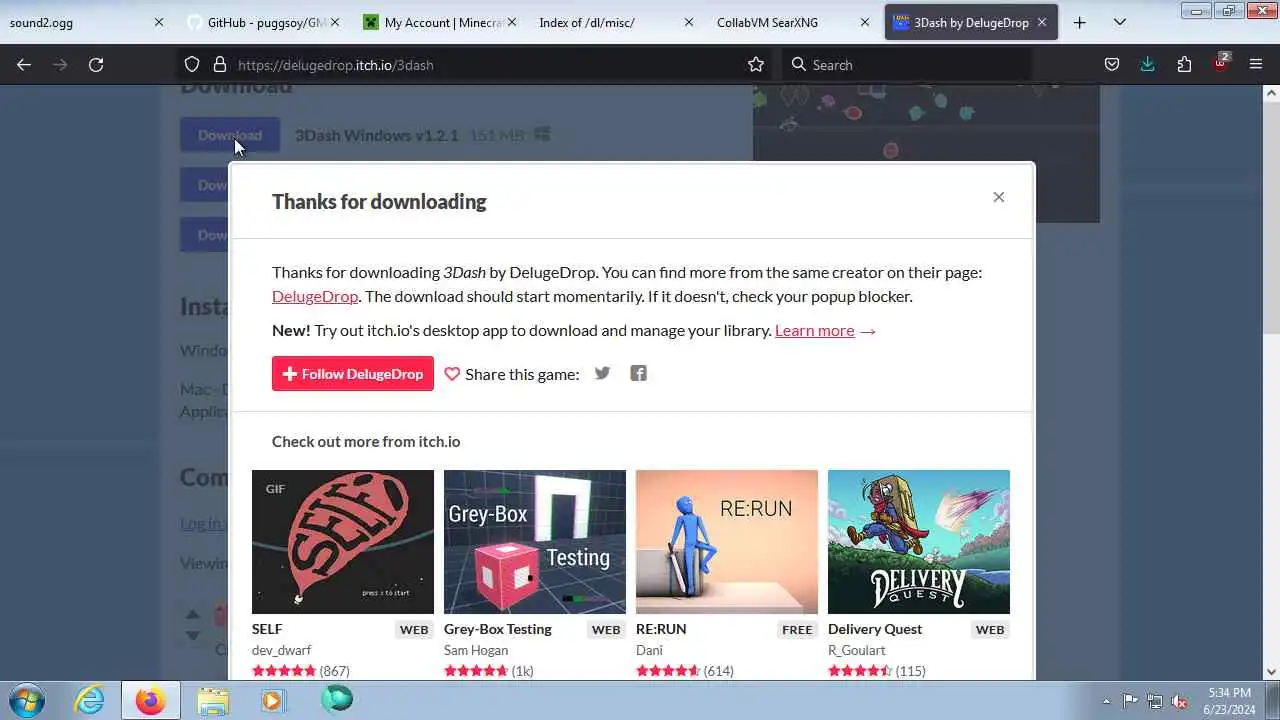Open SELF game thumbnail

(343, 542)
